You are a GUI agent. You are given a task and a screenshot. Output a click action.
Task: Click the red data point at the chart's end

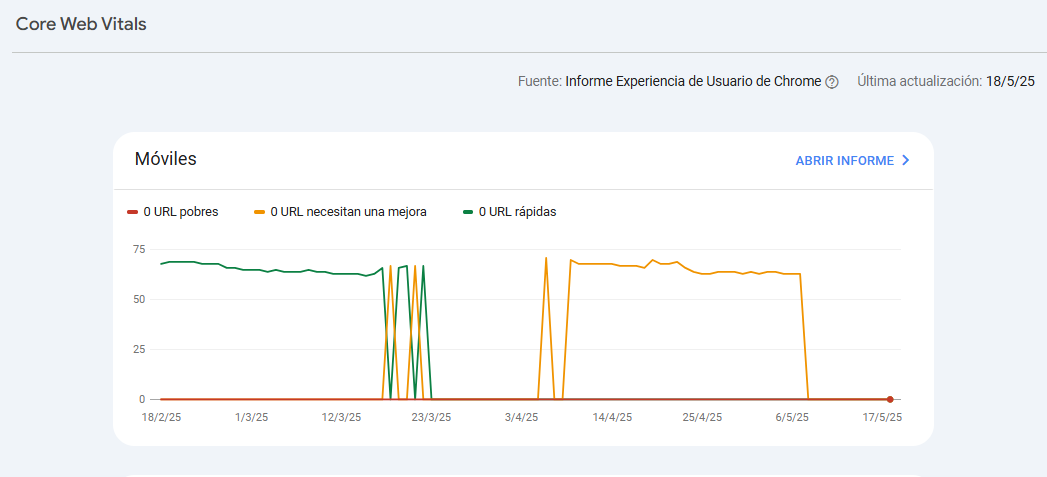[x=890, y=399]
